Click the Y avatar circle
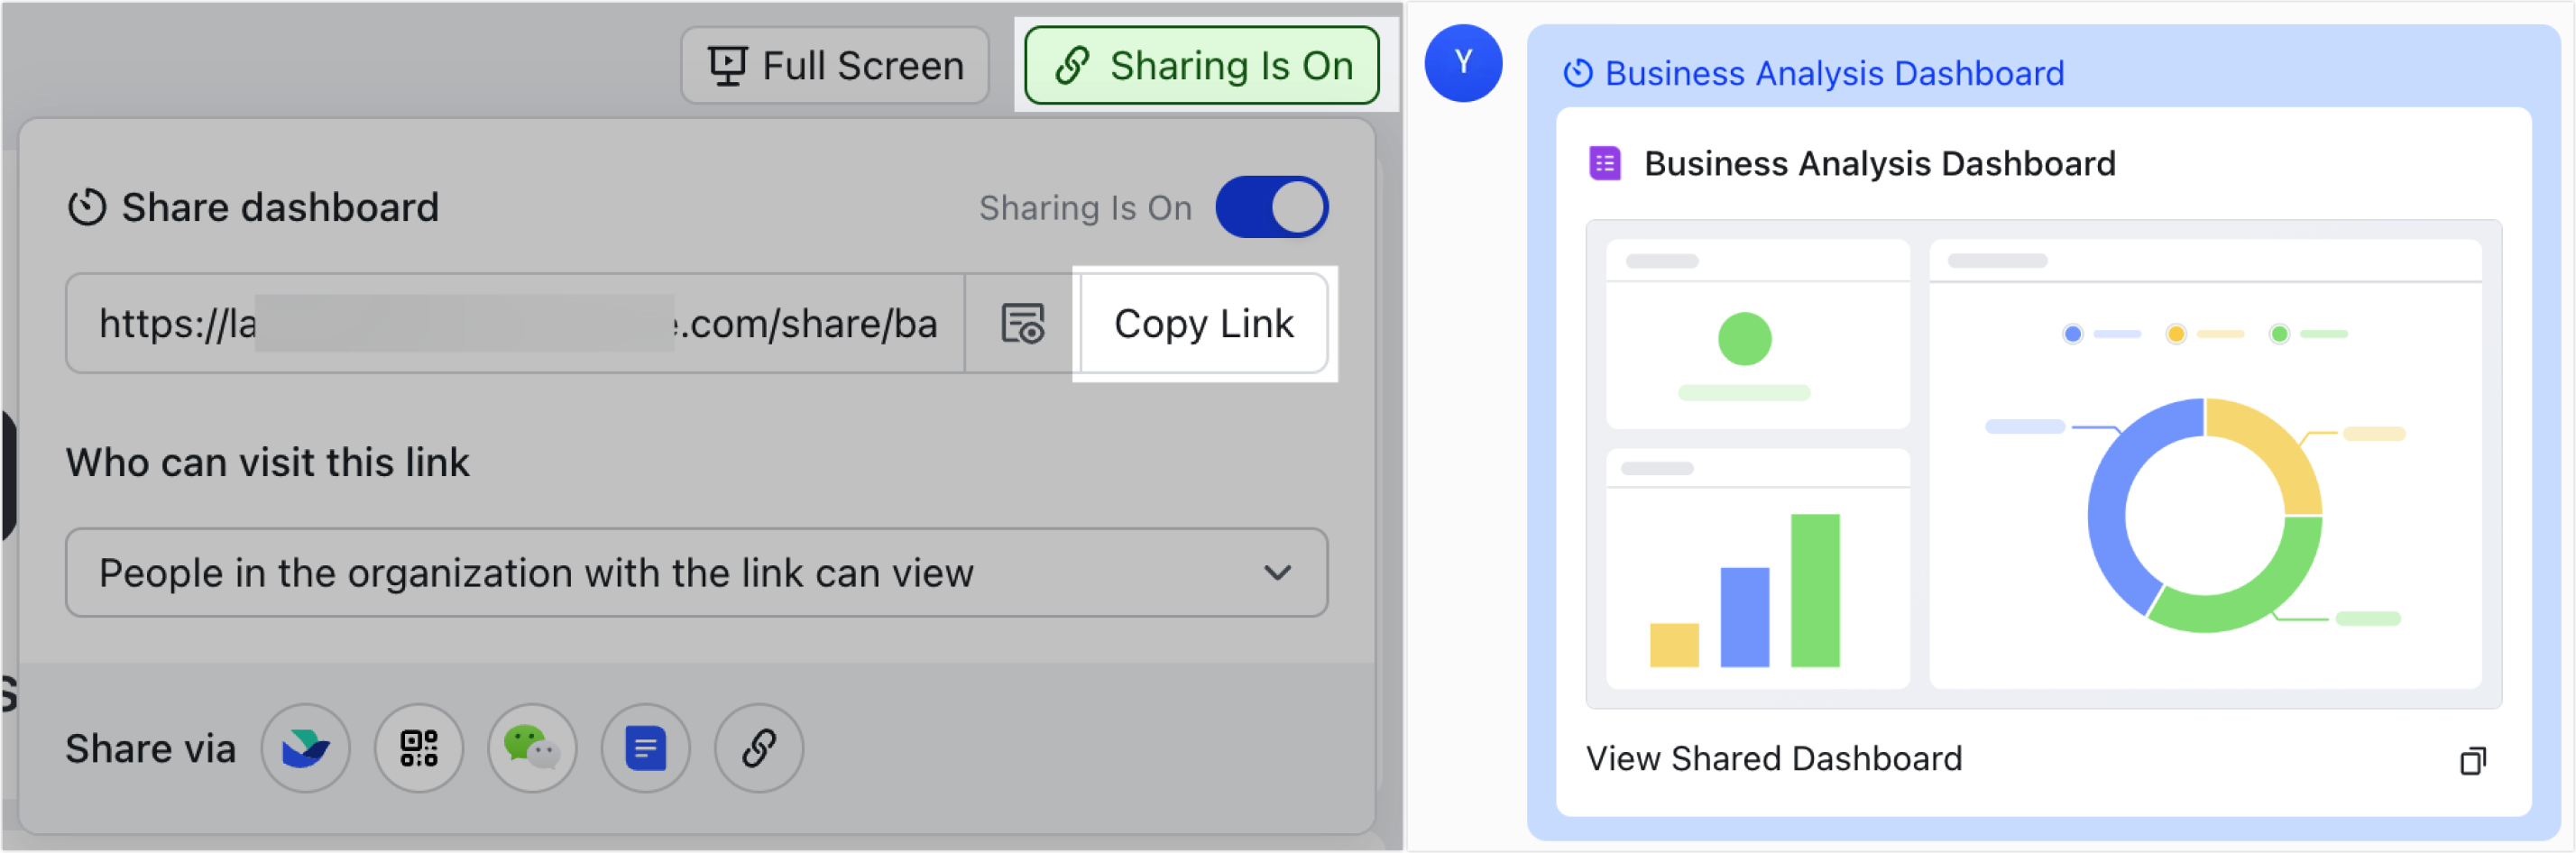The height and width of the screenshot is (853, 2576). [1463, 62]
